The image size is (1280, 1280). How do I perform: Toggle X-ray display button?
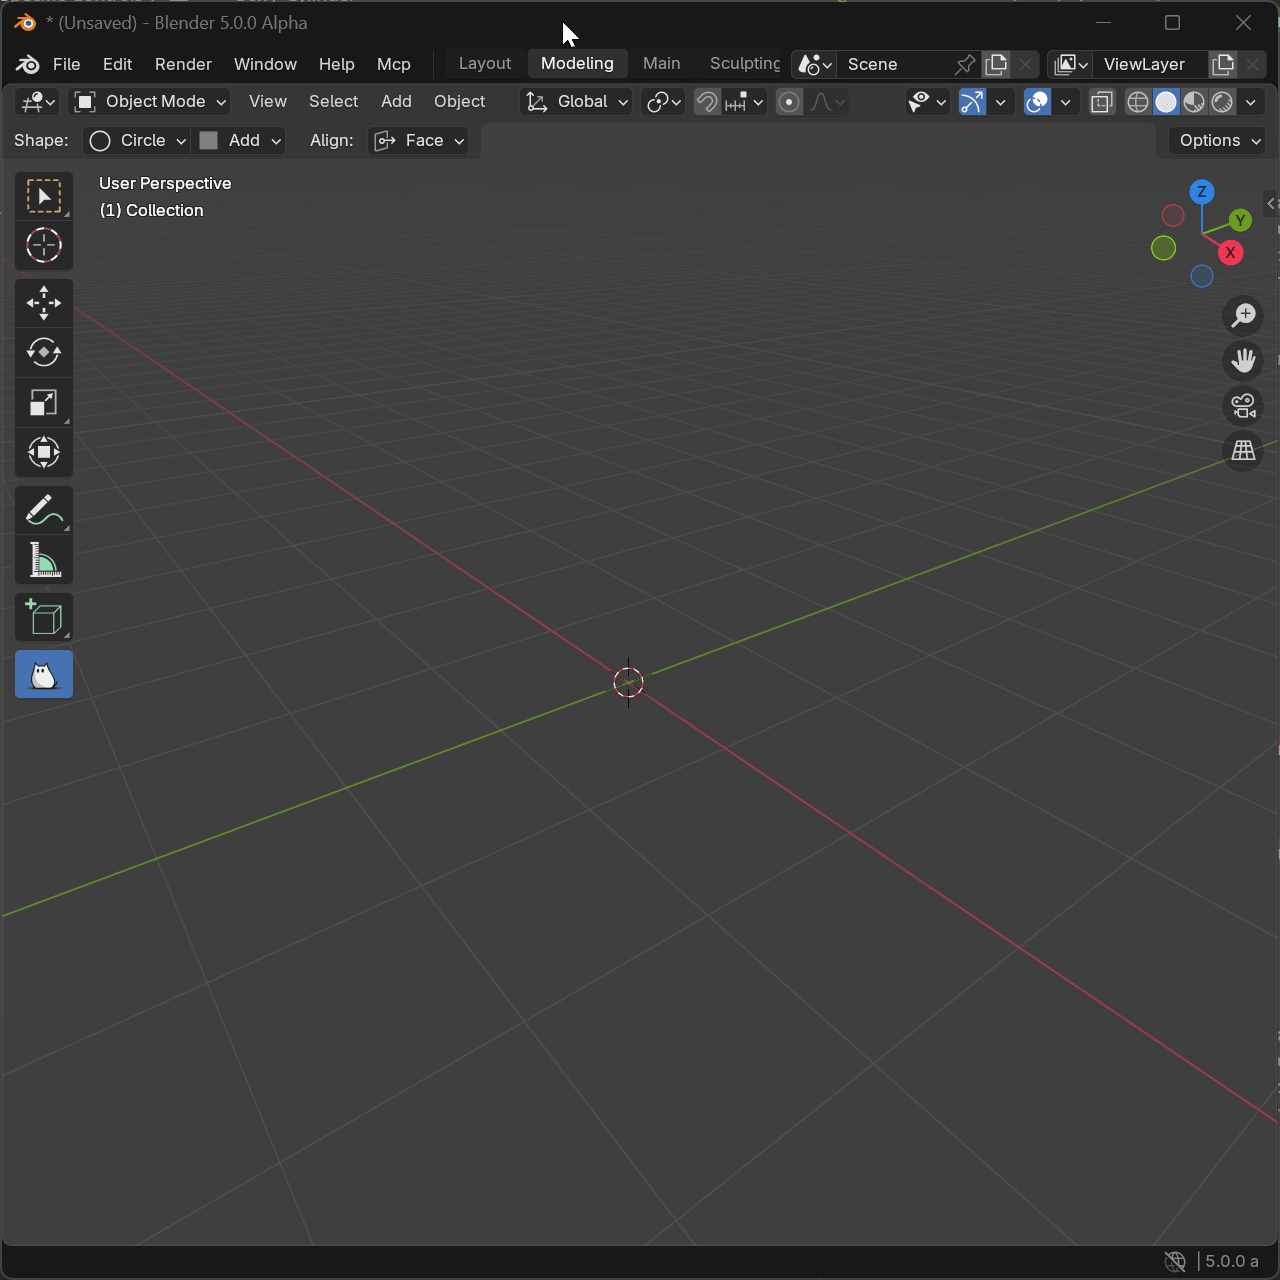(x=1101, y=102)
